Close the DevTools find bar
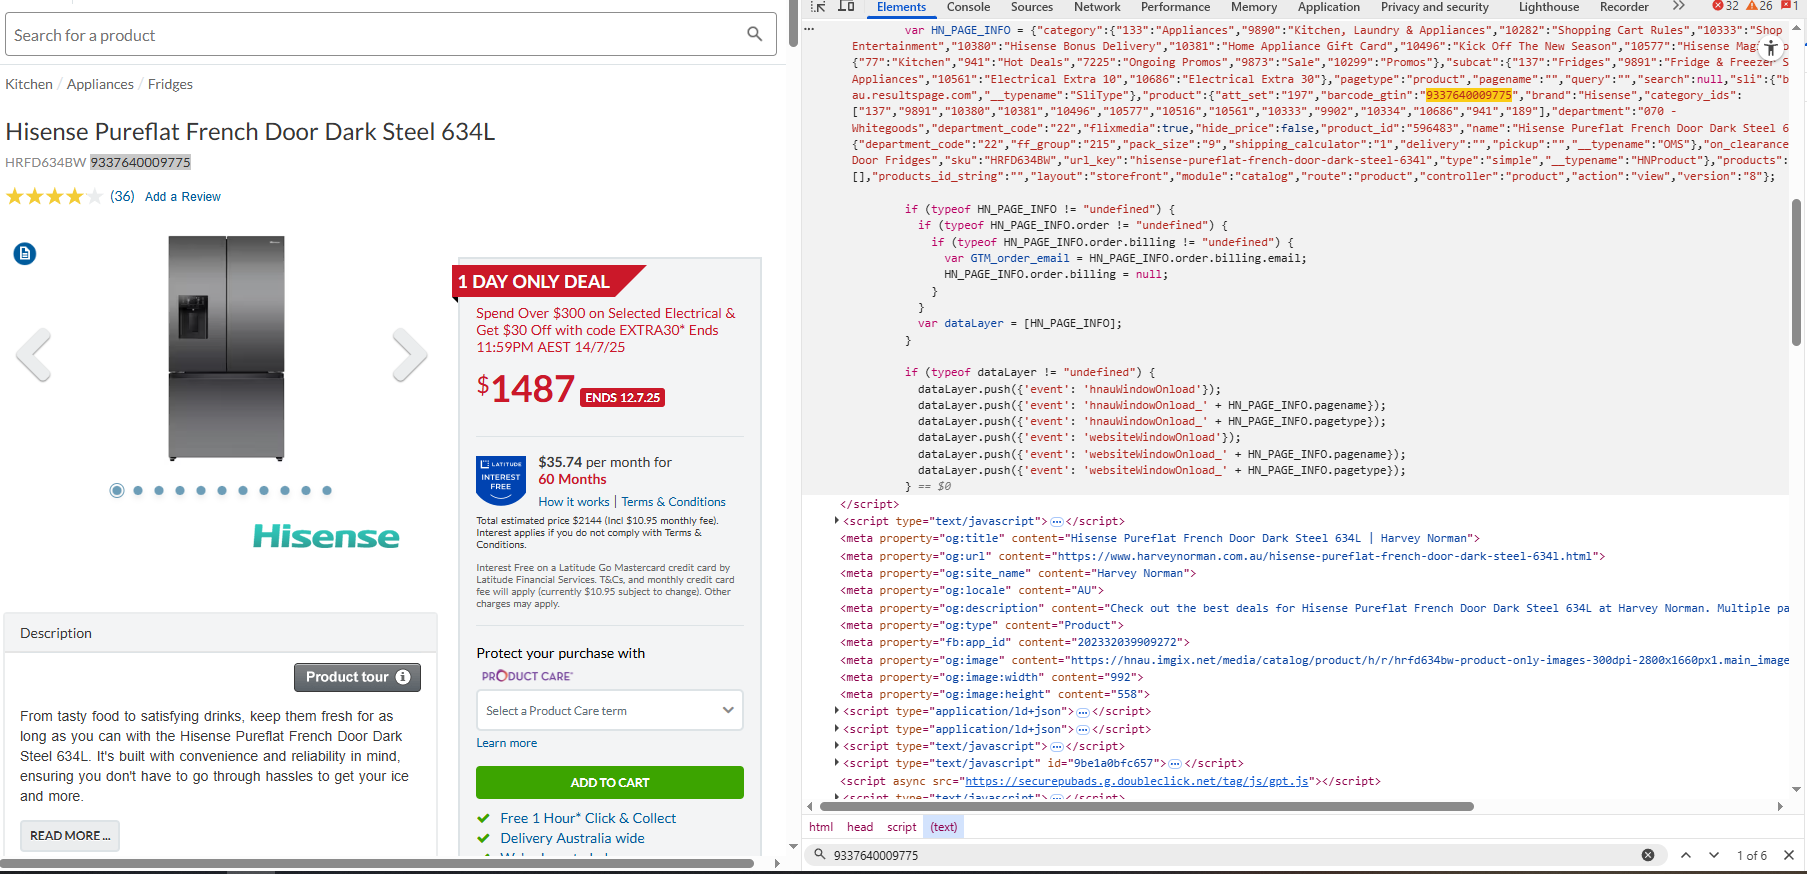 pyautogui.click(x=1789, y=855)
